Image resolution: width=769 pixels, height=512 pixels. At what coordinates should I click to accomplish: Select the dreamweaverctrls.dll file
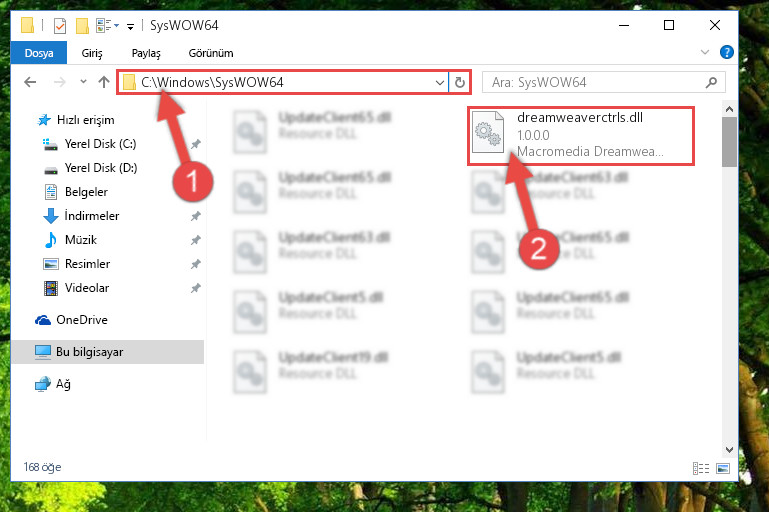pyautogui.click(x=581, y=134)
